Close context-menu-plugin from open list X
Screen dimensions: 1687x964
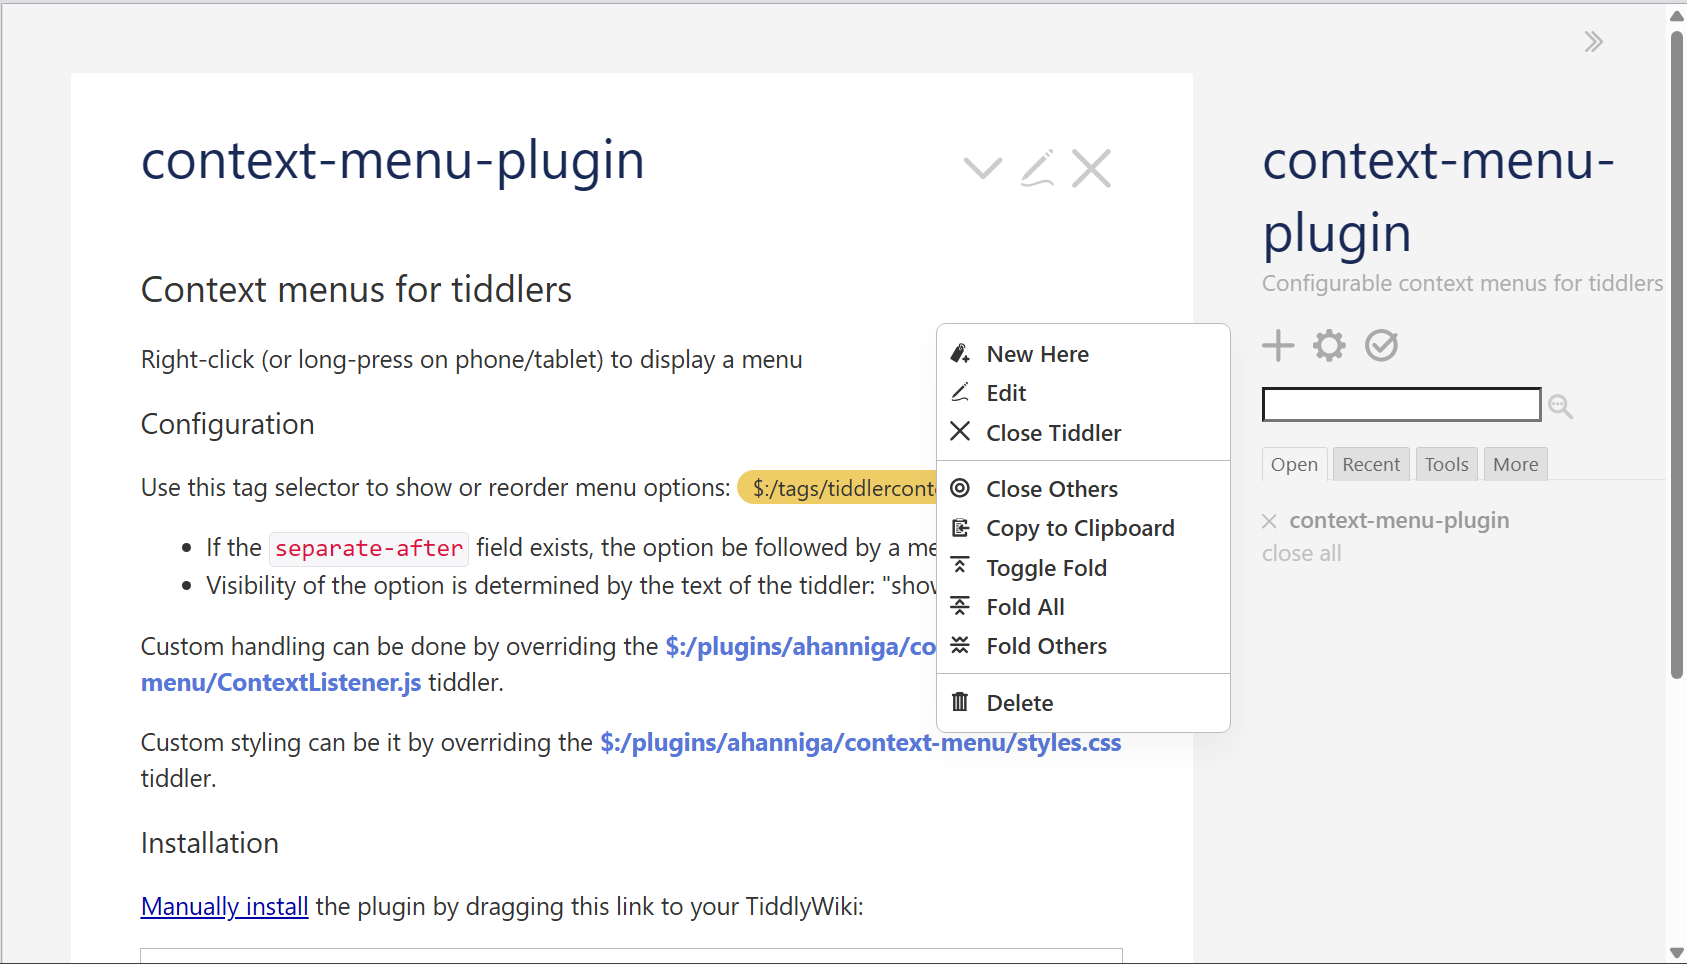[1269, 521]
